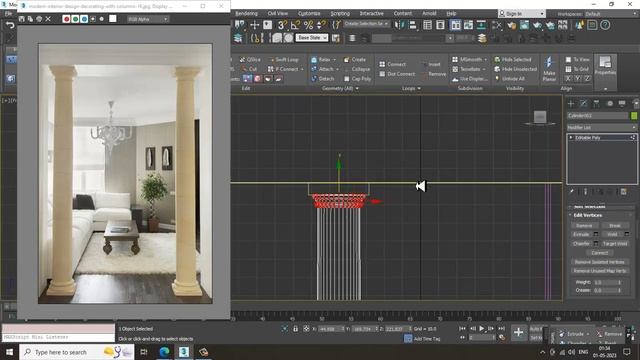Click the white swatch in image window
640x360 pixels.
click(x=113, y=19)
